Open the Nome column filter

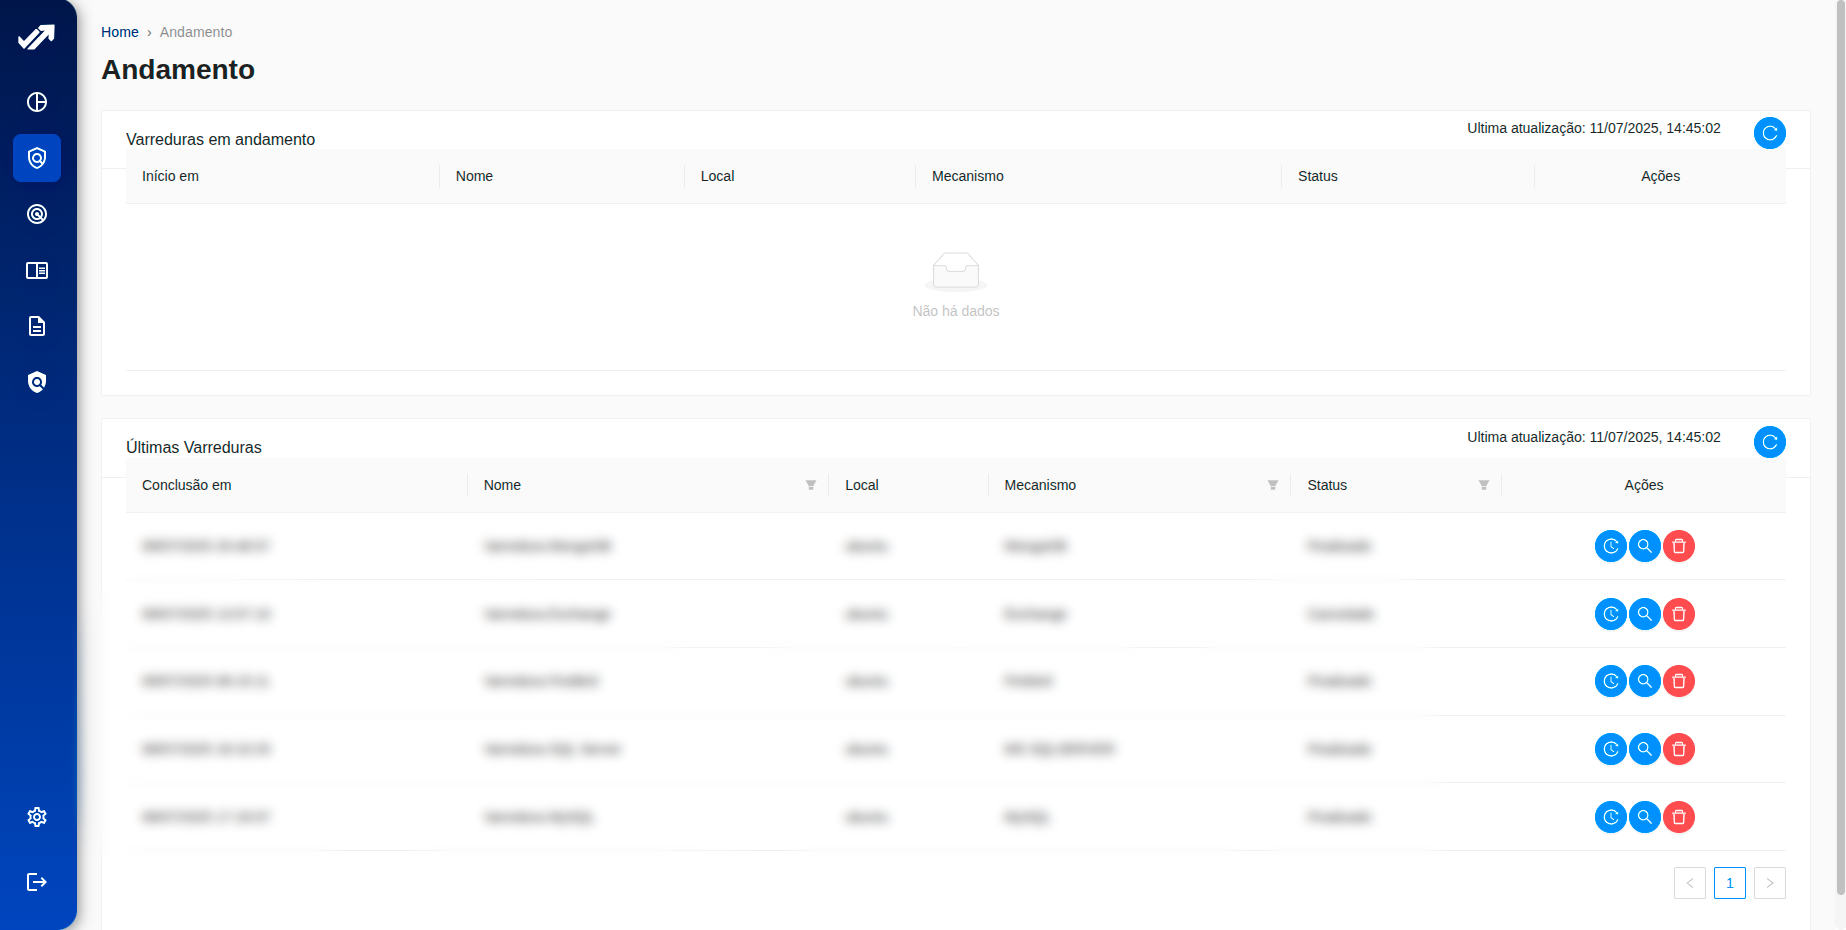(x=811, y=485)
